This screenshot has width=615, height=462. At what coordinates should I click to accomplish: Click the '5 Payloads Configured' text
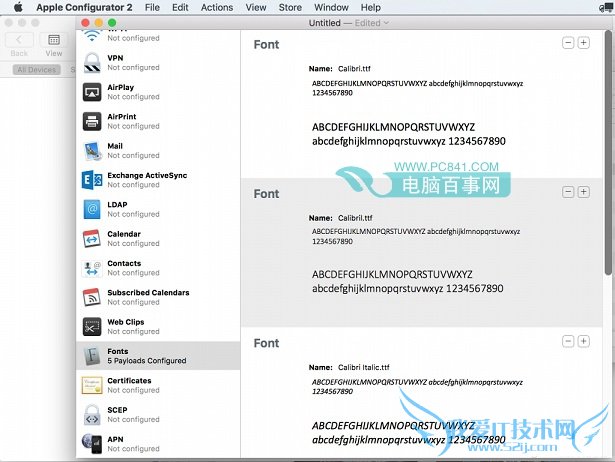[x=147, y=361]
